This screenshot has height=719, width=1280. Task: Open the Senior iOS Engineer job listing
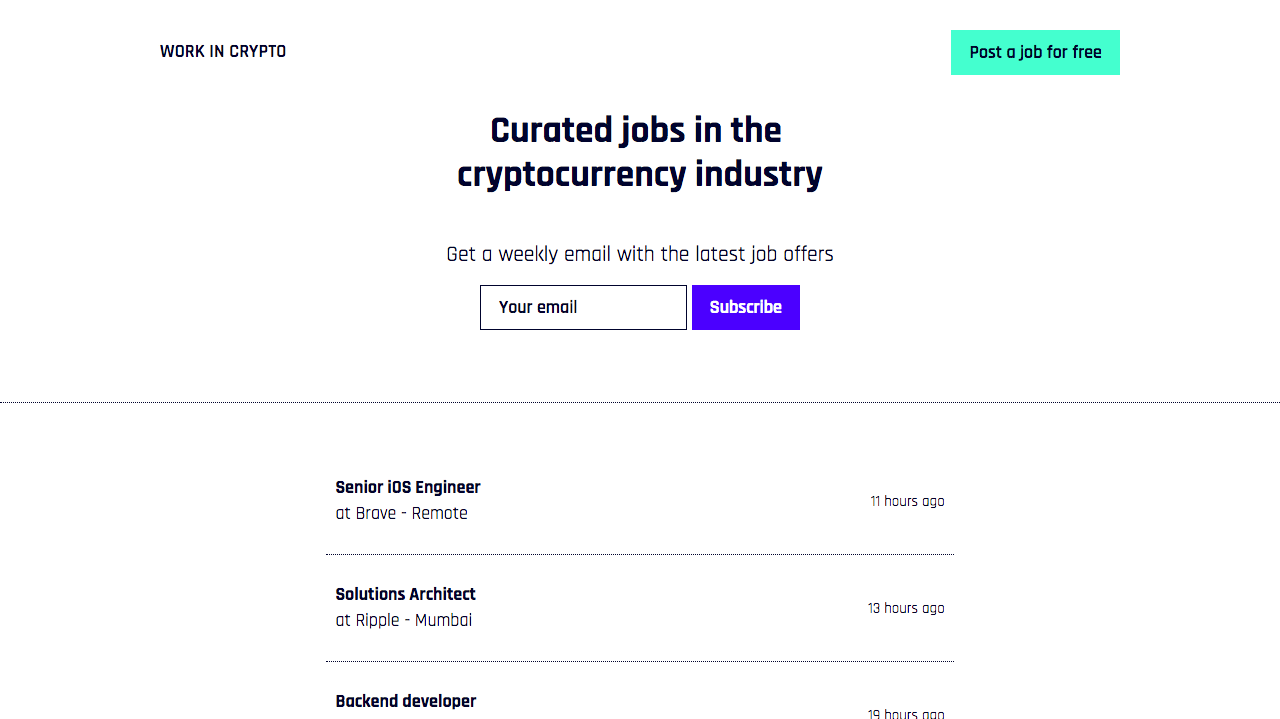pyautogui.click(x=408, y=487)
